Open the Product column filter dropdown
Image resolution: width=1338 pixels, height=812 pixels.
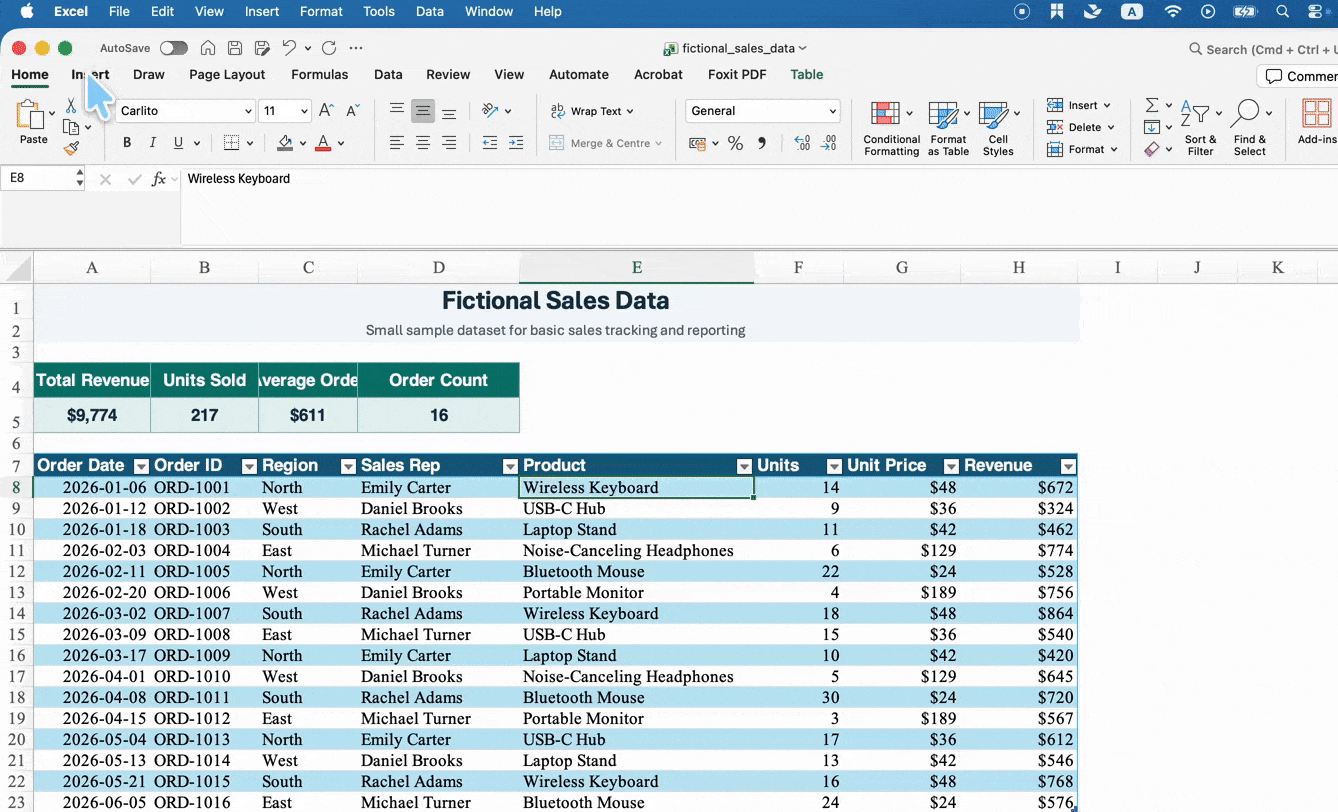point(744,466)
